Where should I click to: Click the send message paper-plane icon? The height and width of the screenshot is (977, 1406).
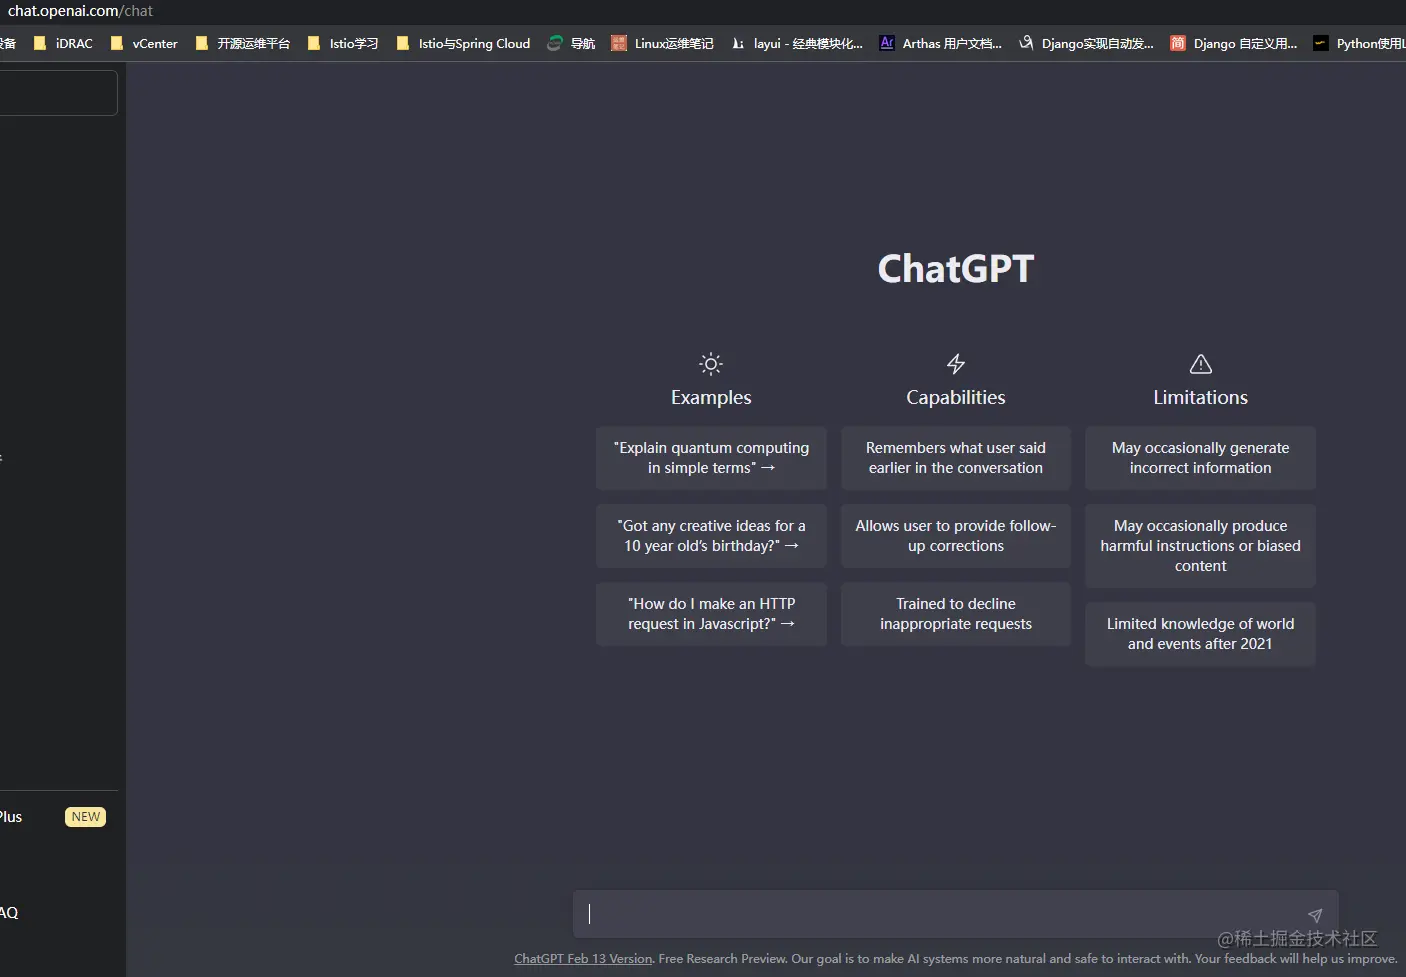(x=1315, y=915)
